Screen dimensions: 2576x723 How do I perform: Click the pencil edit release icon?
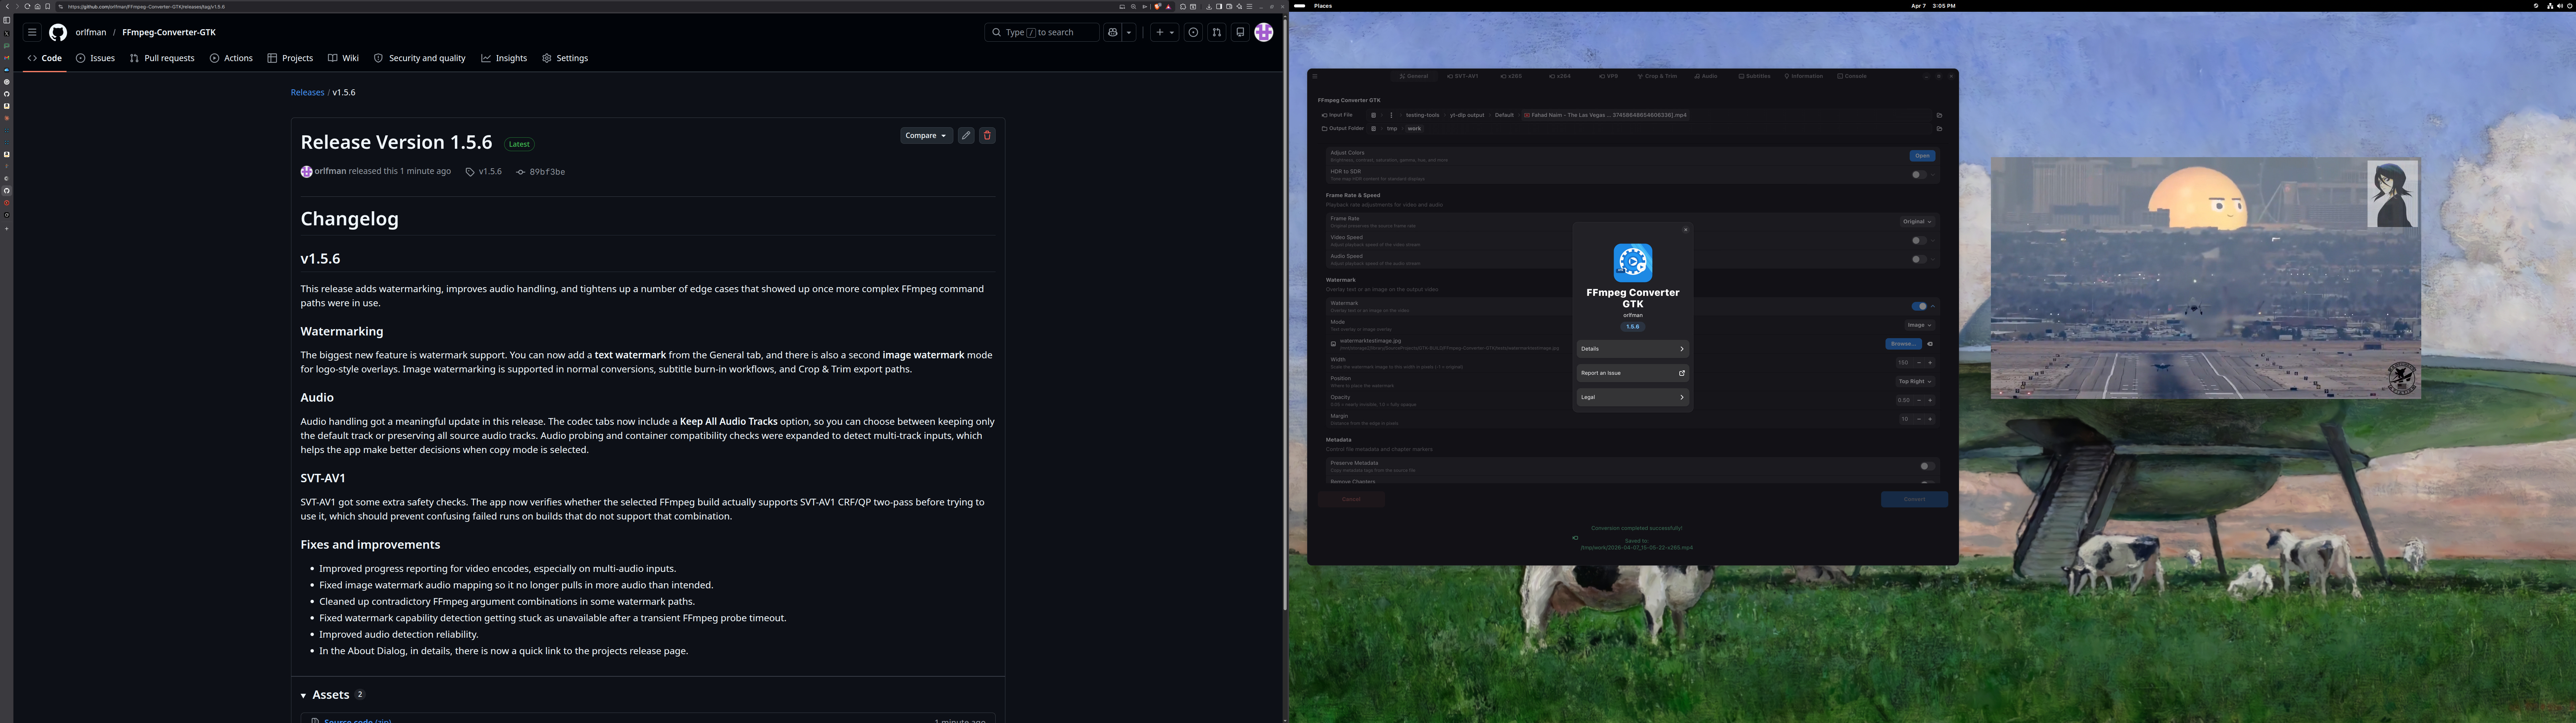coord(966,136)
